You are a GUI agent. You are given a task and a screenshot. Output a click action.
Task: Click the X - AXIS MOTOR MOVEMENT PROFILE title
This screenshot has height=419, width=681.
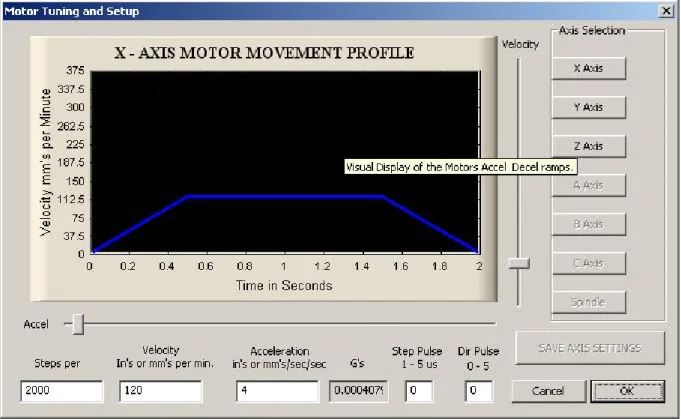(x=264, y=53)
